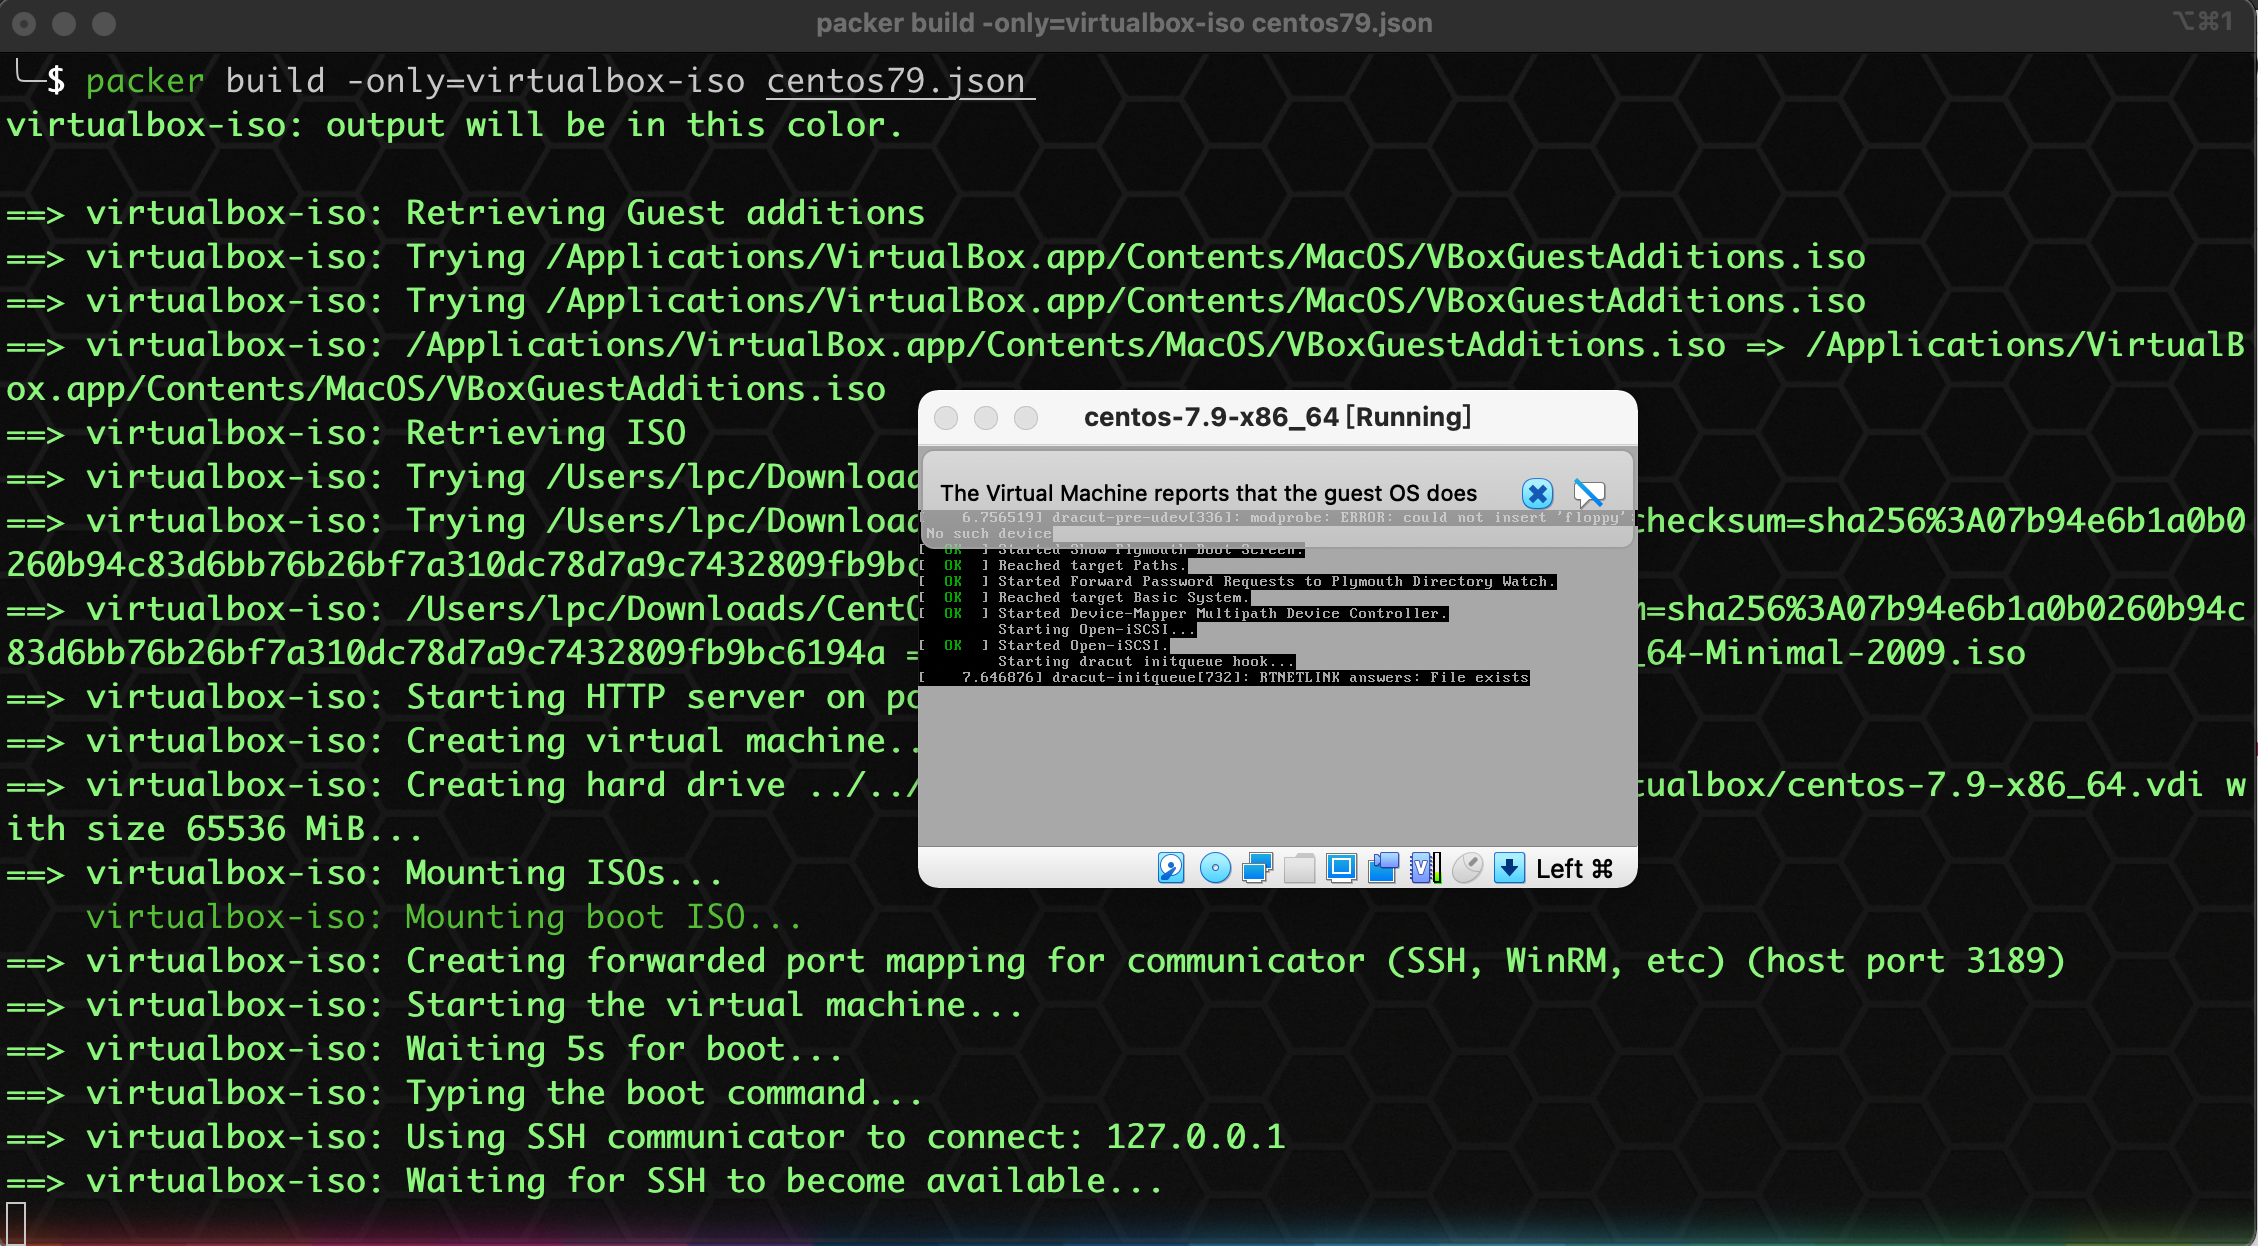Image resolution: width=2258 pixels, height=1246 pixels.
Task: Click the Left ⌘ host key label
Action: pyautogui.click(x=1574, y=869)
